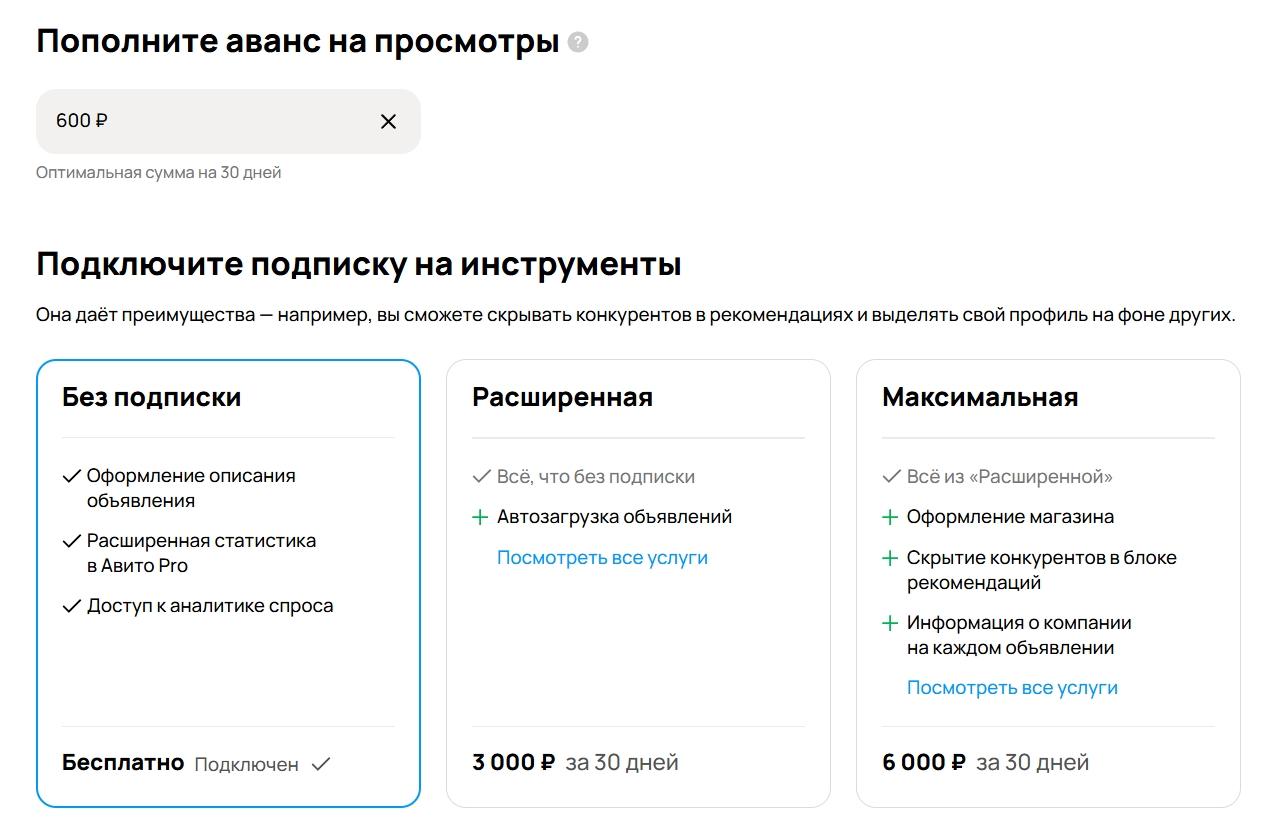Click the plus icon beside Оформление магазина
The image size is (1266, 830).
[890, 517]
